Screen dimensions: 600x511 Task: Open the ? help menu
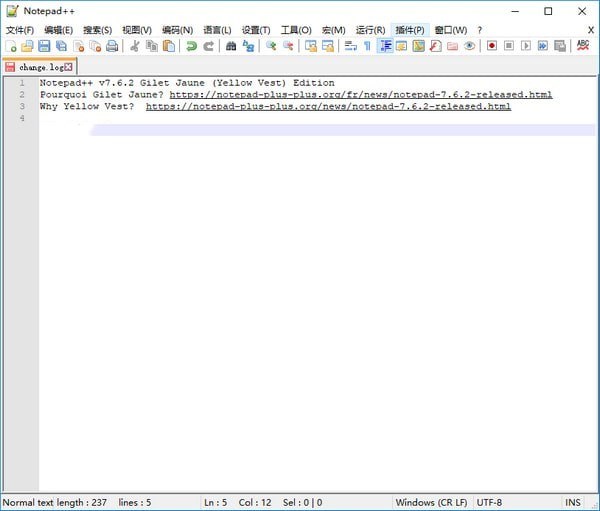(479, 30)
